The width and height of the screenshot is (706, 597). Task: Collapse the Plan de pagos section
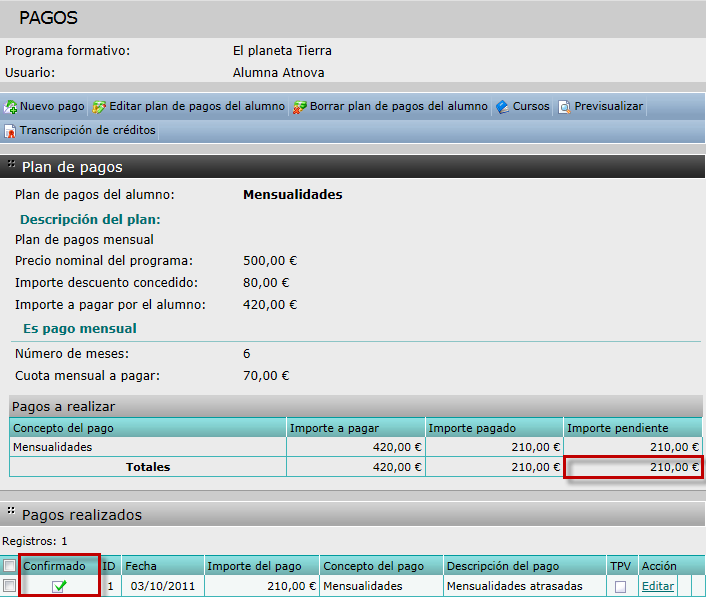point(11,164)
